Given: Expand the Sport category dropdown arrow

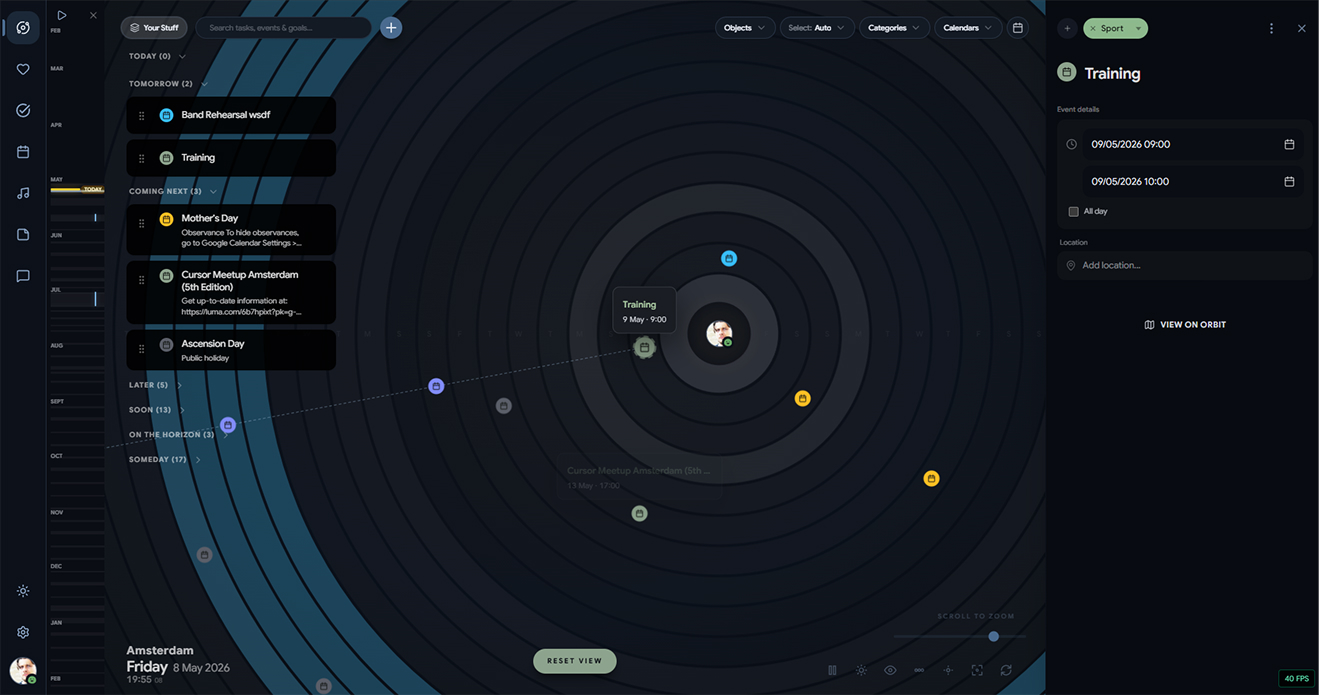Looking at the screenshot, I should click(1138, 29).
